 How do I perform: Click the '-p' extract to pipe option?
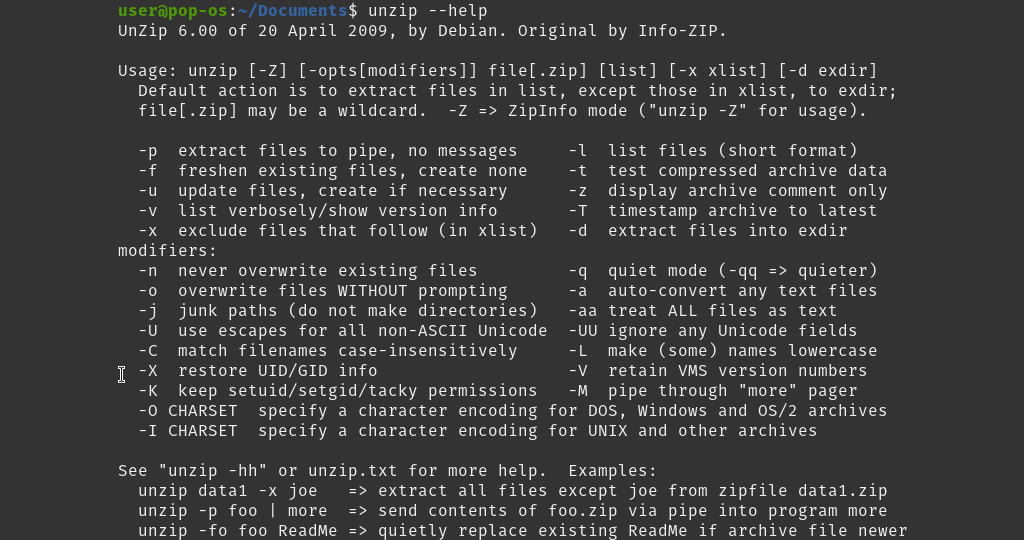point(328,151)
